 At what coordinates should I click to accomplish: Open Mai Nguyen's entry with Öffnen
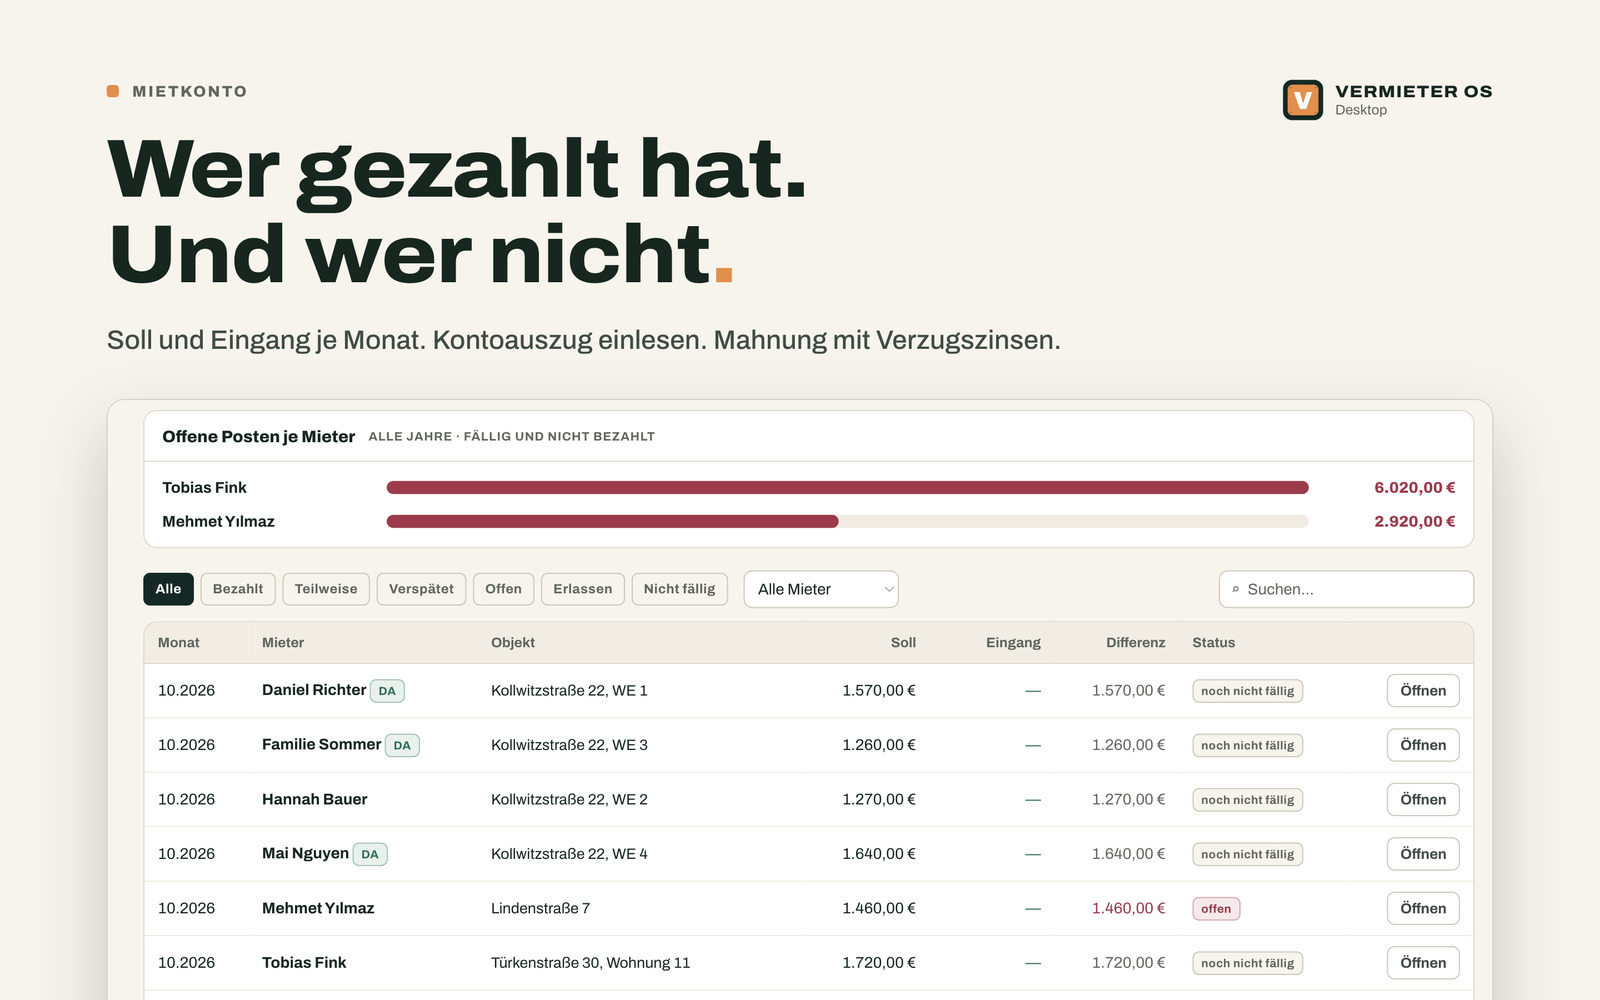(1423, 854)
